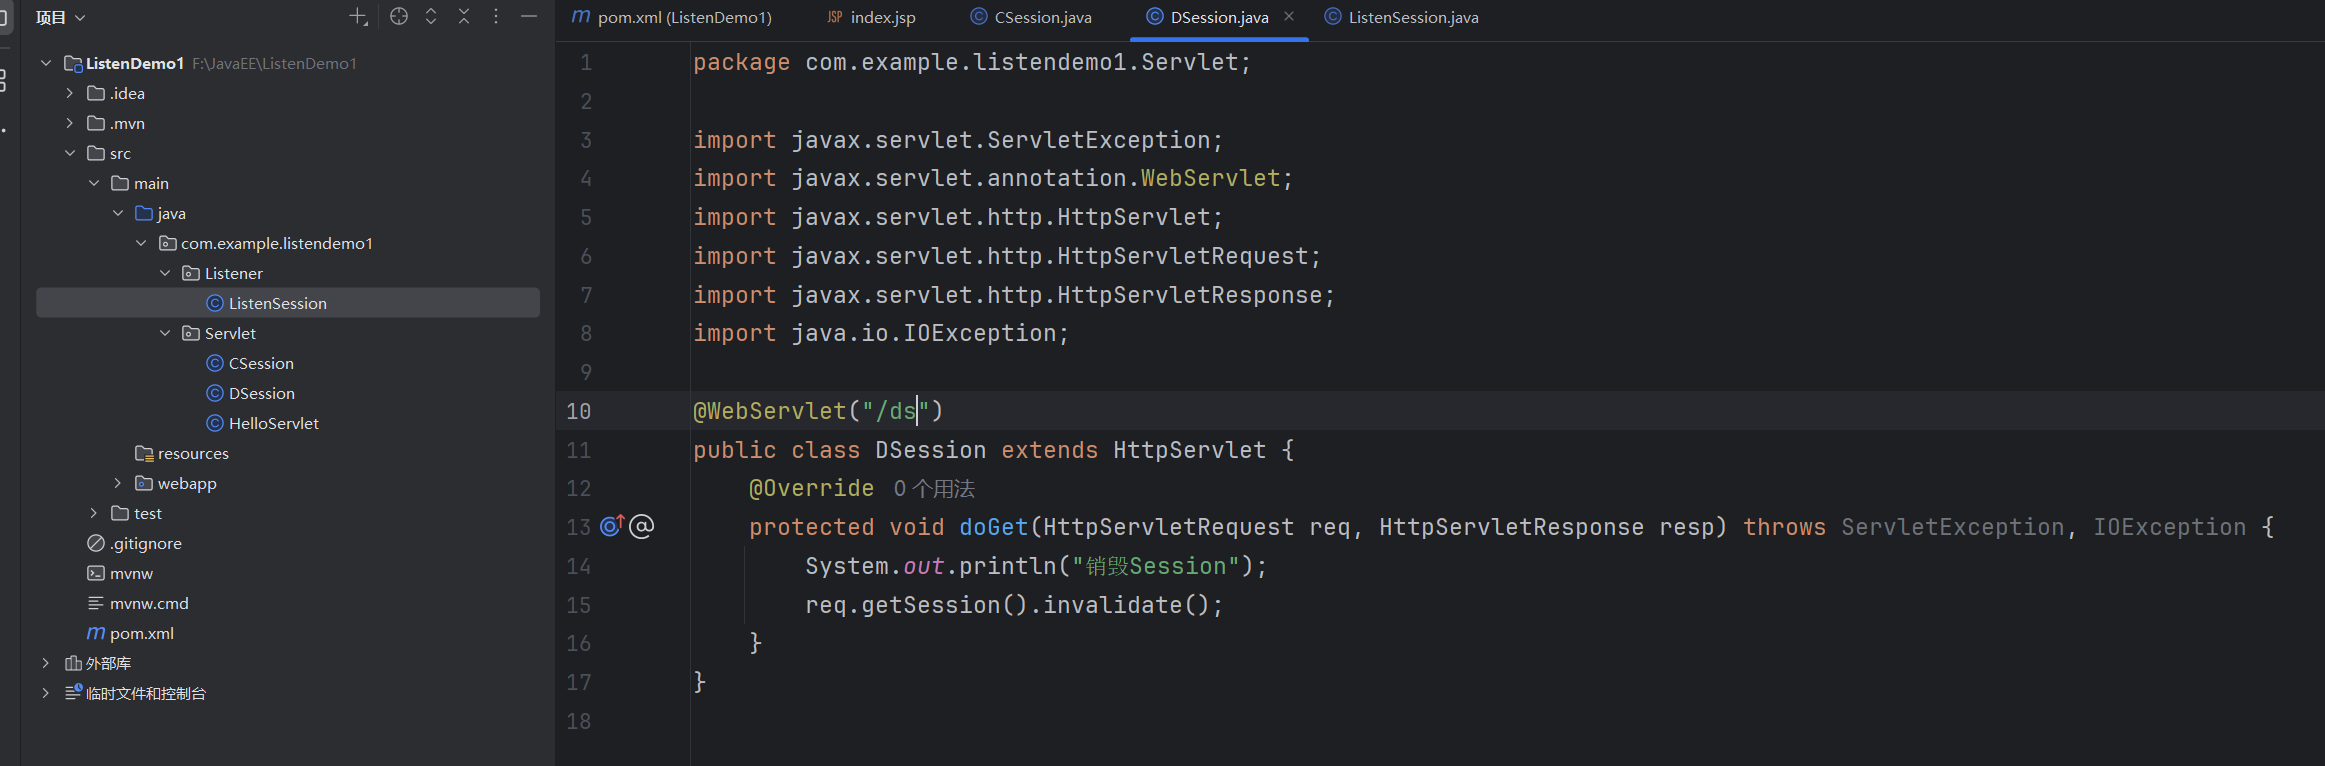Switch to CSession.java tab
The image size is (2325, 766).
pos(1032,17)
